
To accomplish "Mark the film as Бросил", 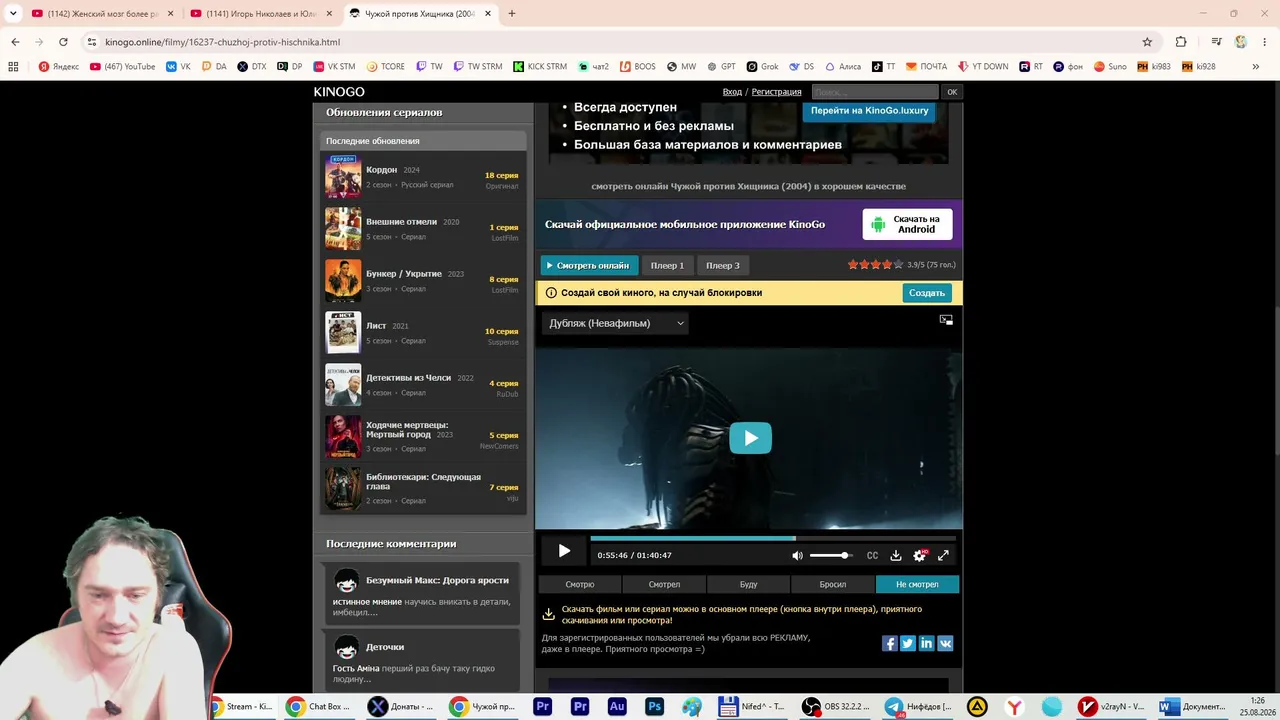I will [833, 584].
